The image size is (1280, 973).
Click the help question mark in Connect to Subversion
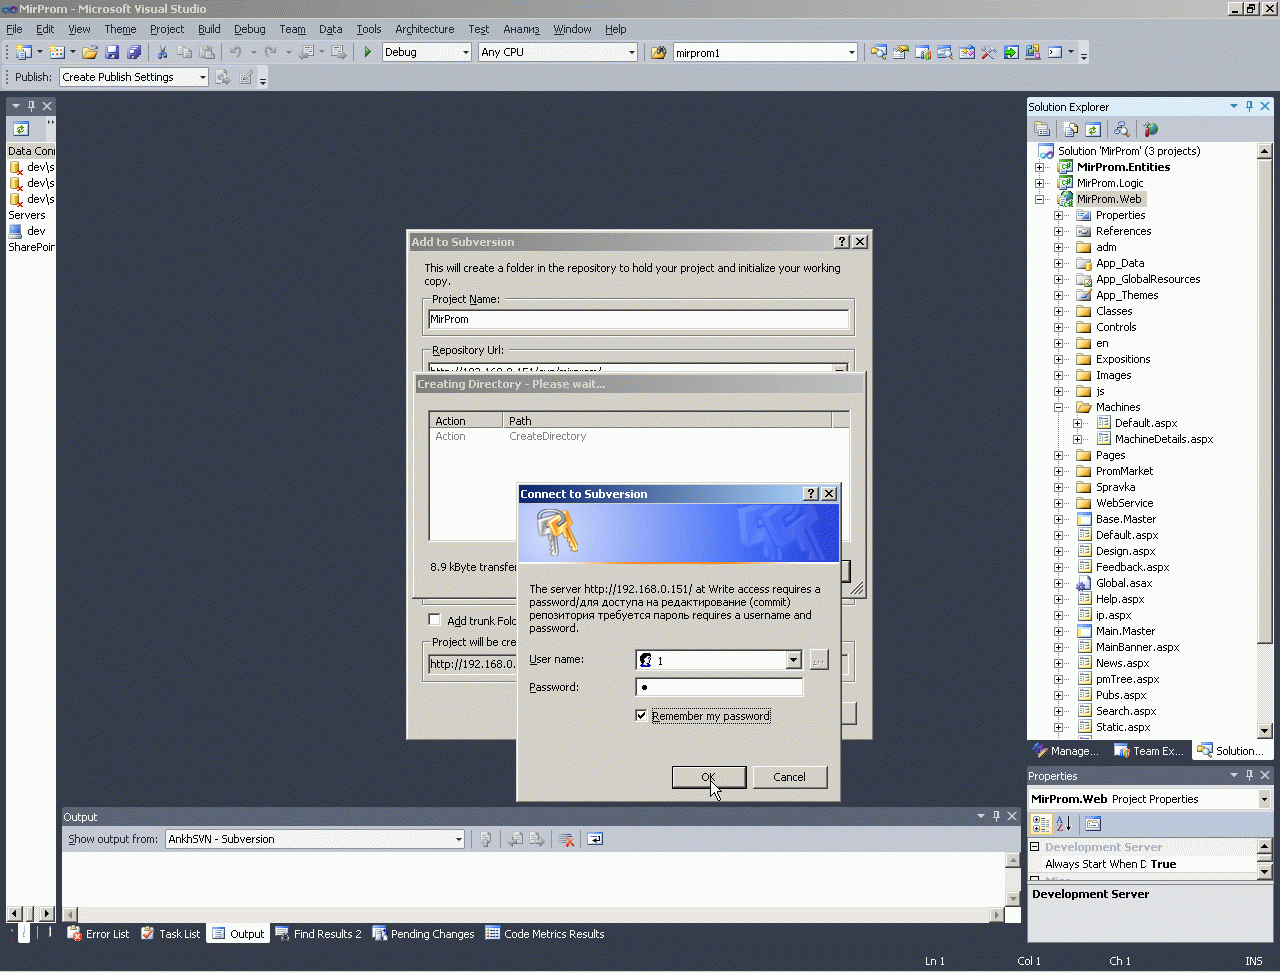(x=811, y=494)
